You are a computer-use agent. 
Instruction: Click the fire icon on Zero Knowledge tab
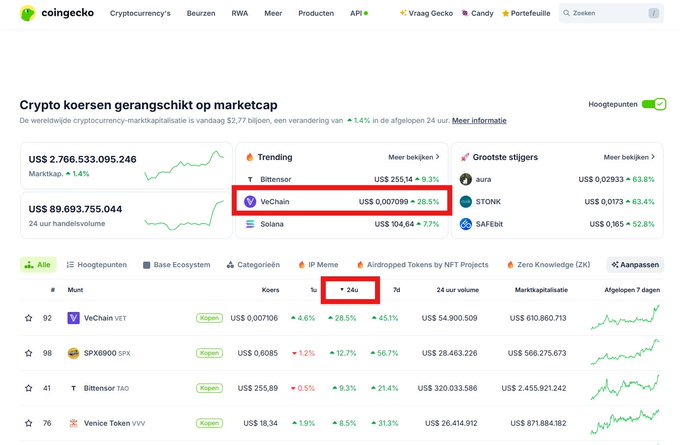coord(510,265)
